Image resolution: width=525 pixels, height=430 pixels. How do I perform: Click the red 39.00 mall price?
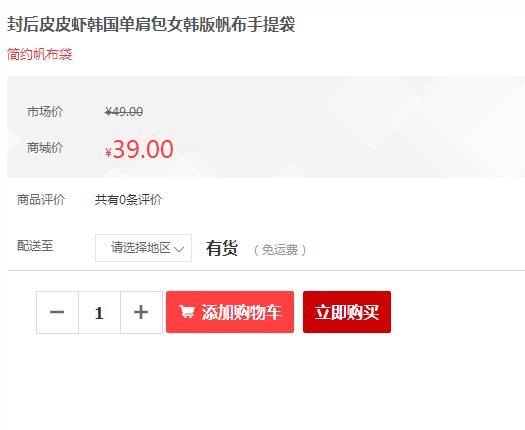(143, 149)
